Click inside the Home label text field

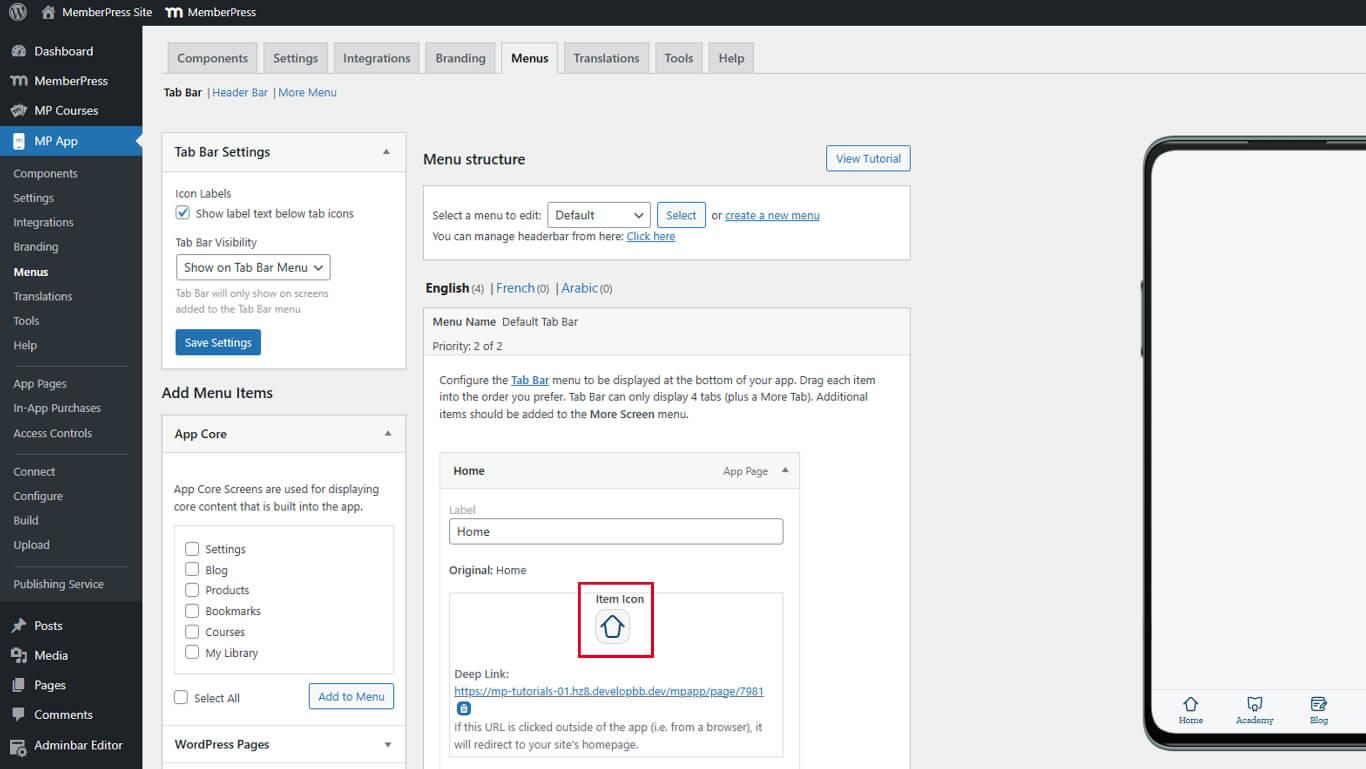point(616,532)
